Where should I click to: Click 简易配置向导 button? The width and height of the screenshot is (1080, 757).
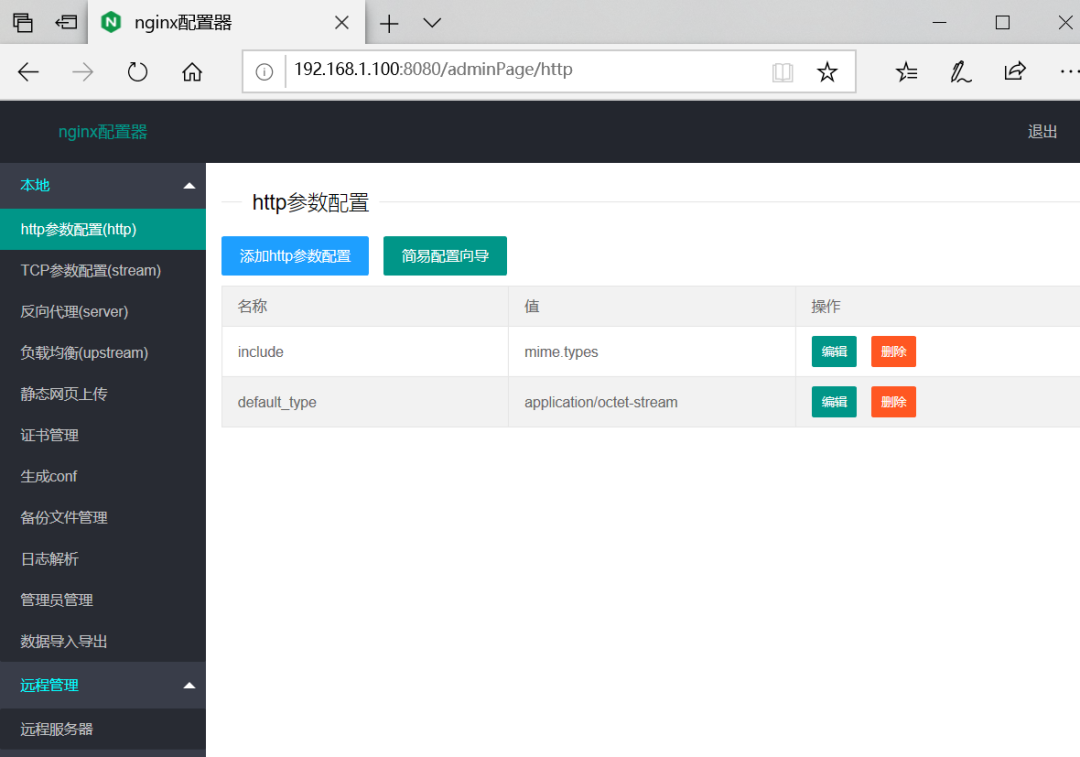point(445,256)
